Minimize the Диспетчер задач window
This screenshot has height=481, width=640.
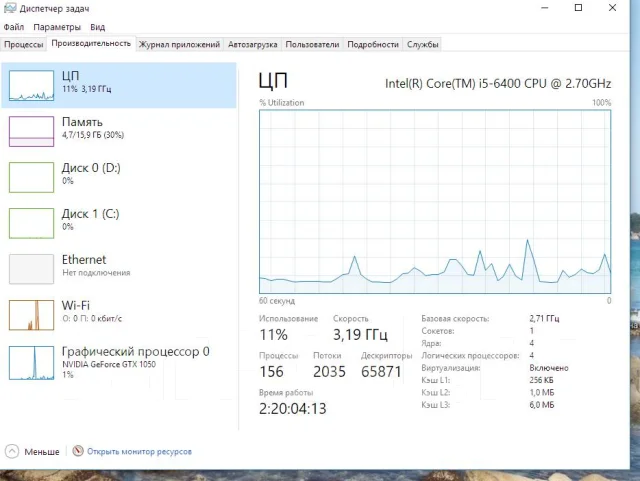[x=544, y=8]
